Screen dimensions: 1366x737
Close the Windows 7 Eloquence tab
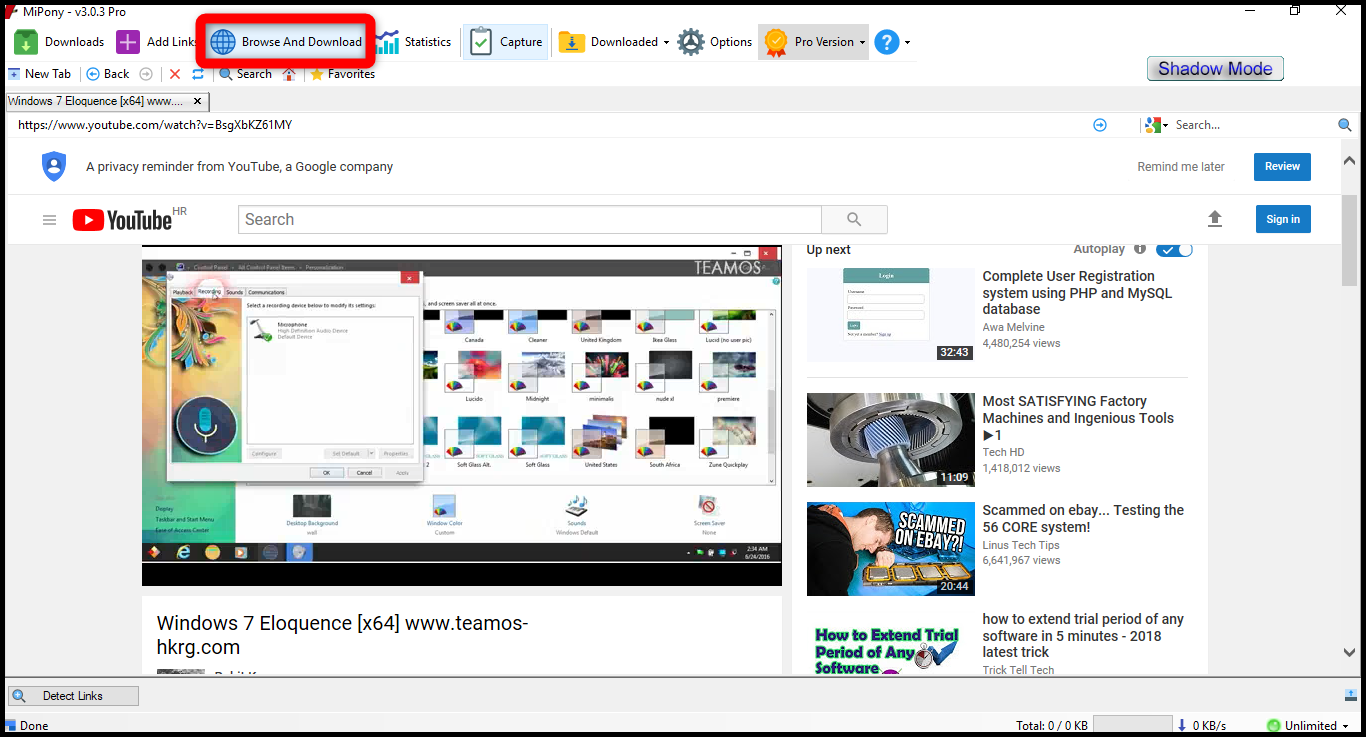click(x=197, y=101)
